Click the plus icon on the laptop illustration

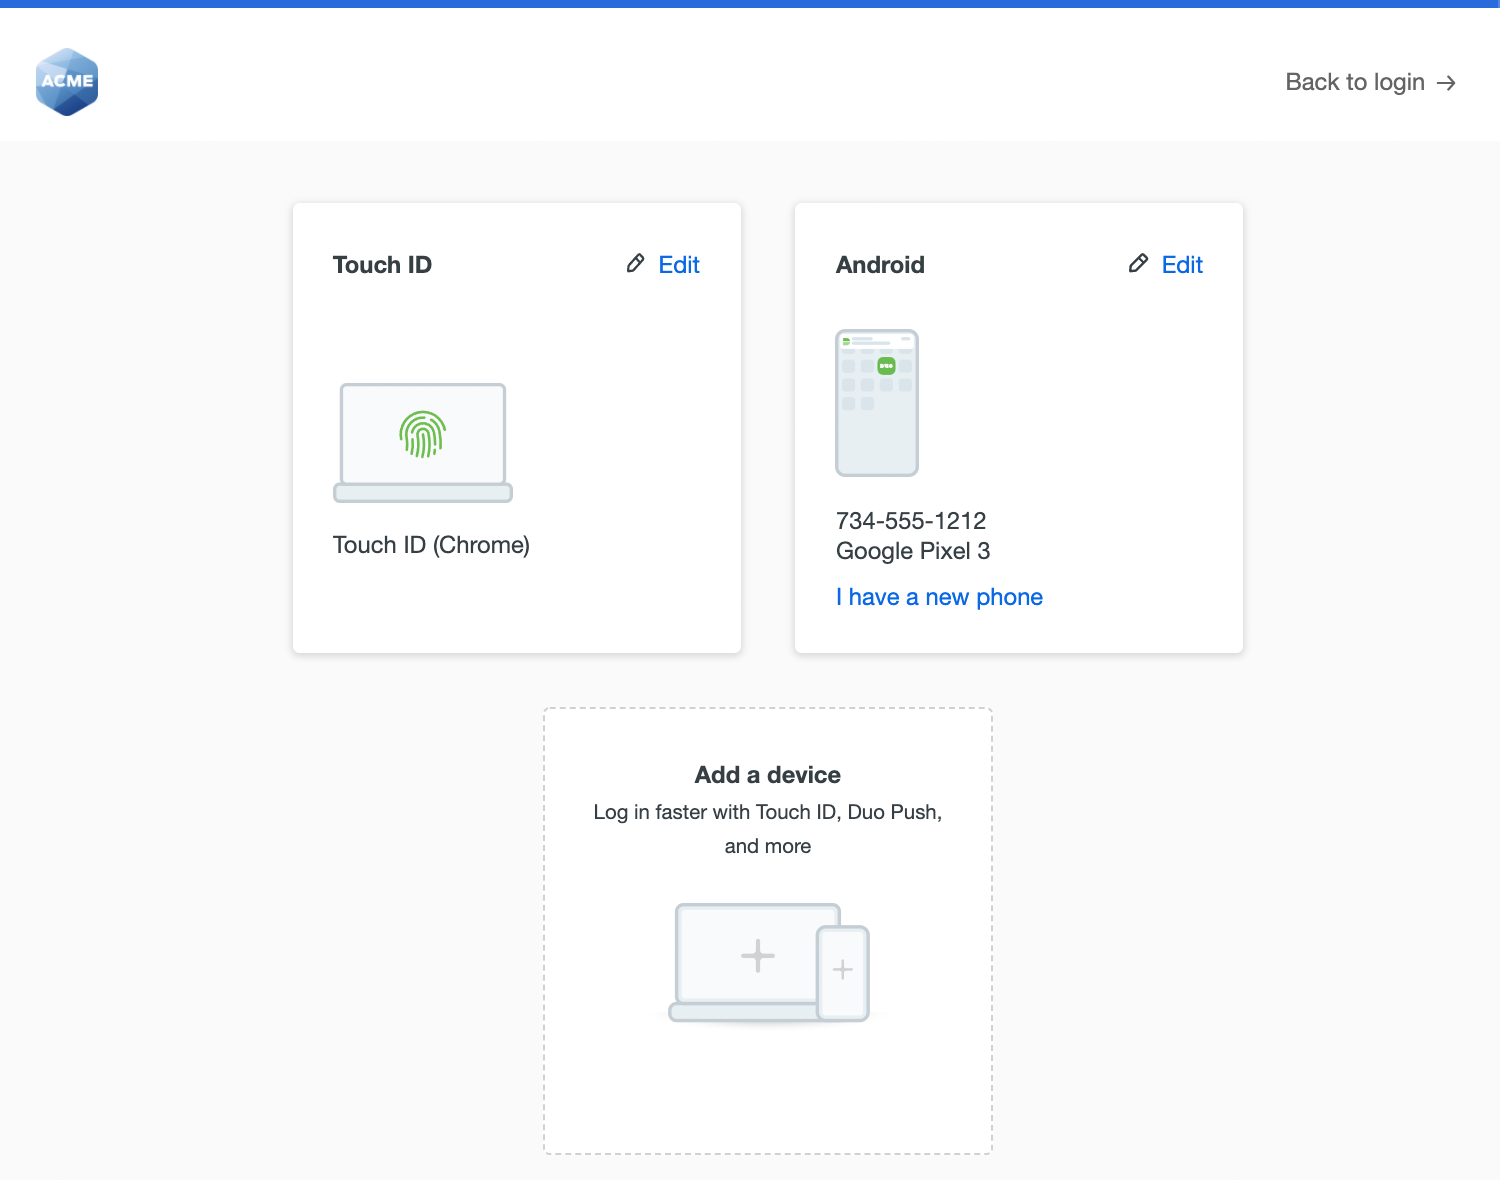pos(758,955)
